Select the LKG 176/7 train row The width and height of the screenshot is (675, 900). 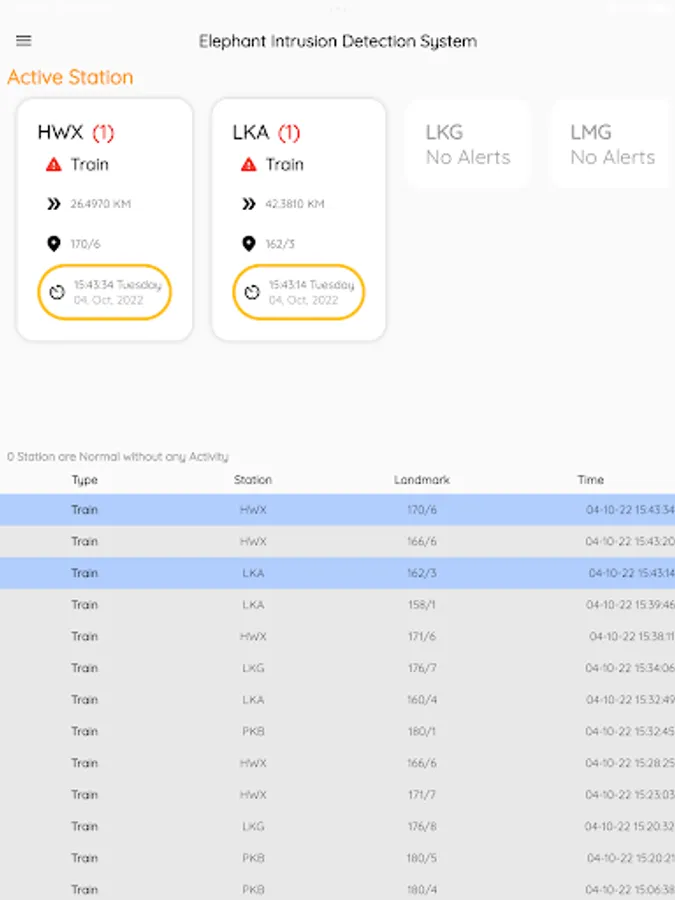pos(337,668)
